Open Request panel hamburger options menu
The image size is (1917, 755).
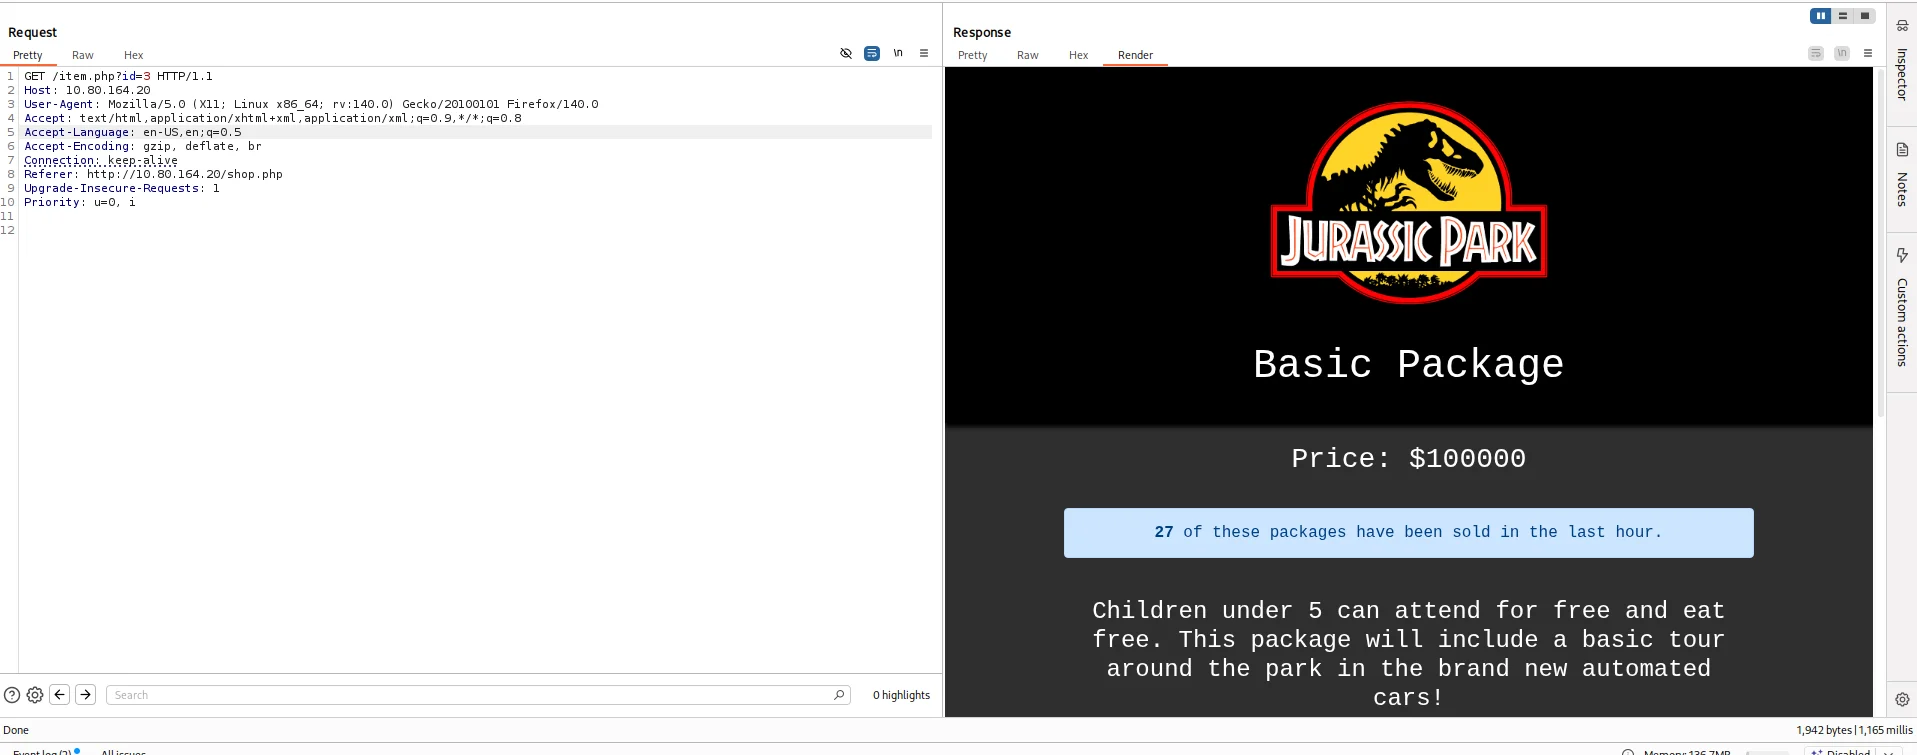pyautogui.click(x=924, y=54)
